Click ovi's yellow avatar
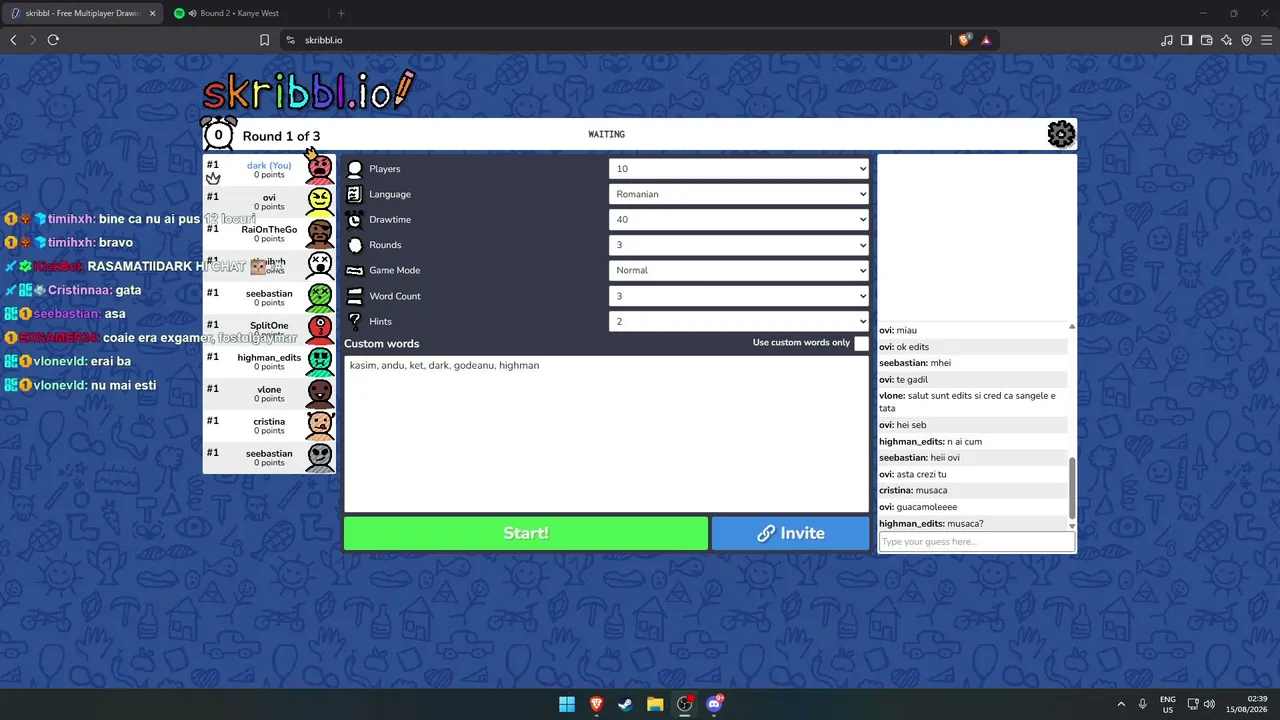The image size is (1280, 720). click(320, 202)
